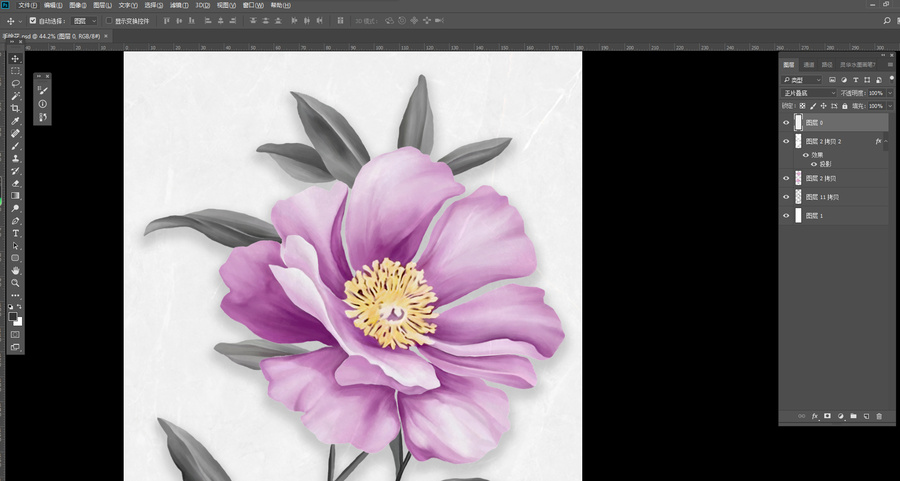Viewport: 900px width, 481px height.
Task: Open the opacity 不透明度 dropdown arrow
Action: tap(890, 93)
